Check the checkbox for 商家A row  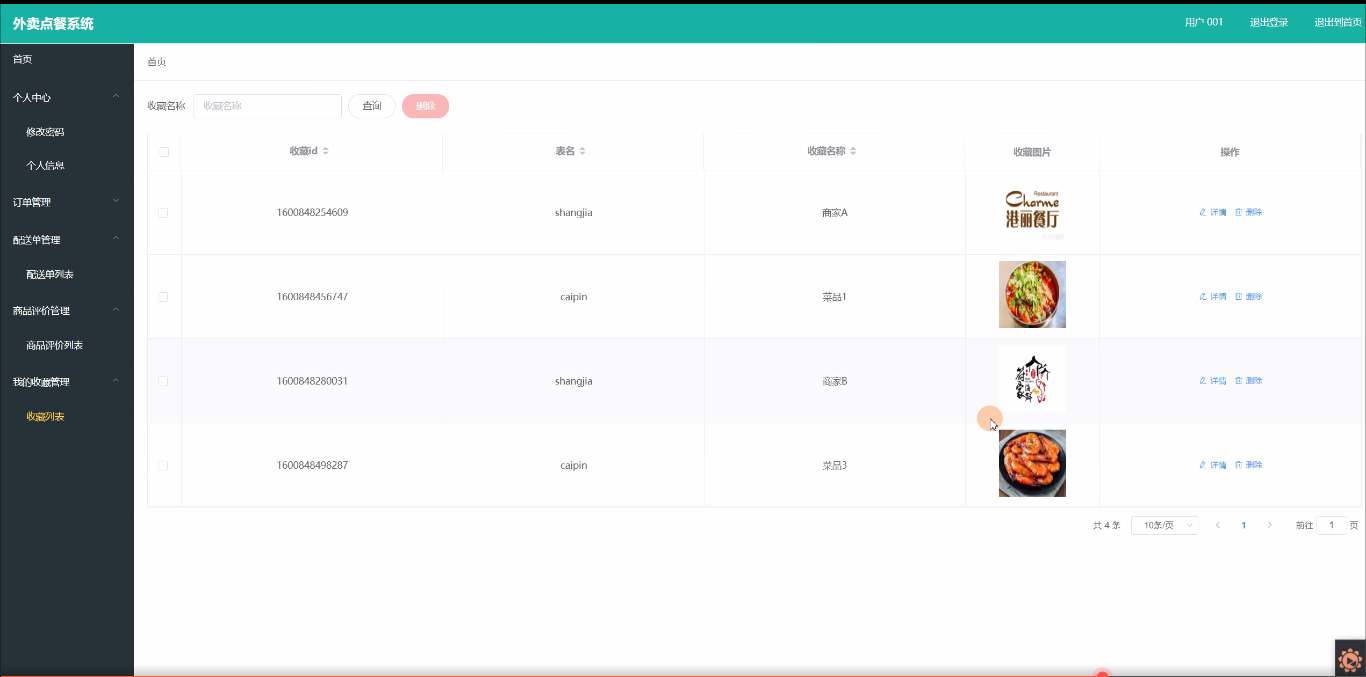point(163,213)
